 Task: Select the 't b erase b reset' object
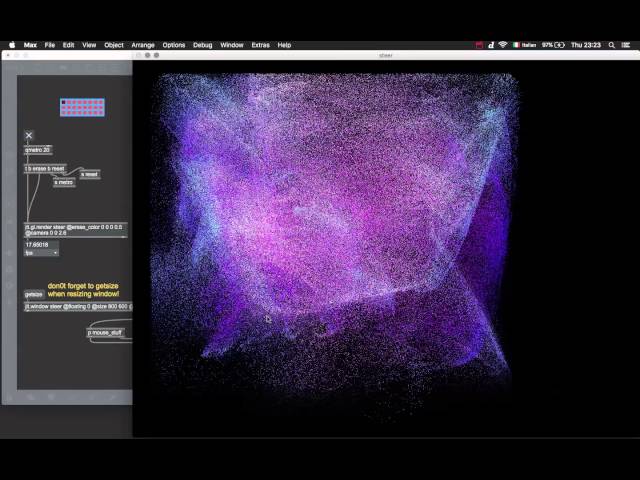click(x=45, y=169)
